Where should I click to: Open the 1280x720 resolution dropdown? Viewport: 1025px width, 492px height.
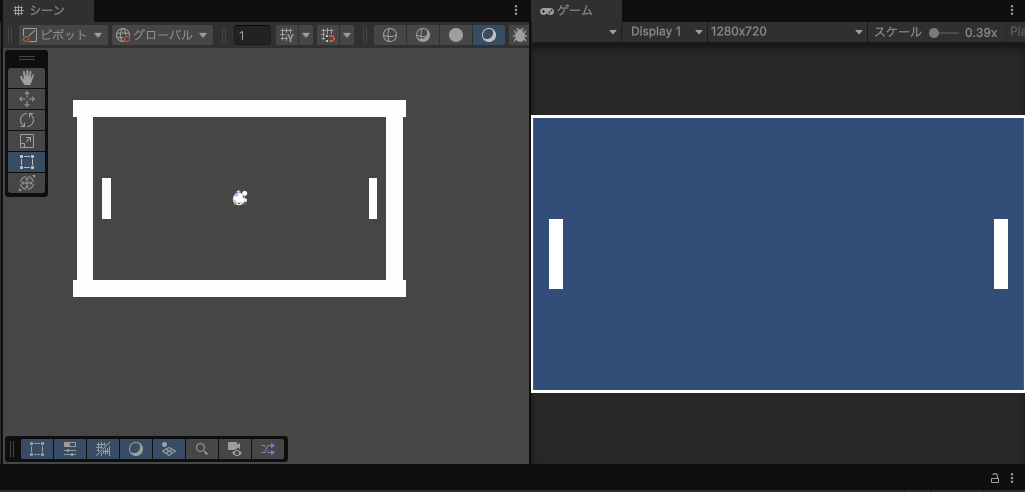[x=787, y=32]
